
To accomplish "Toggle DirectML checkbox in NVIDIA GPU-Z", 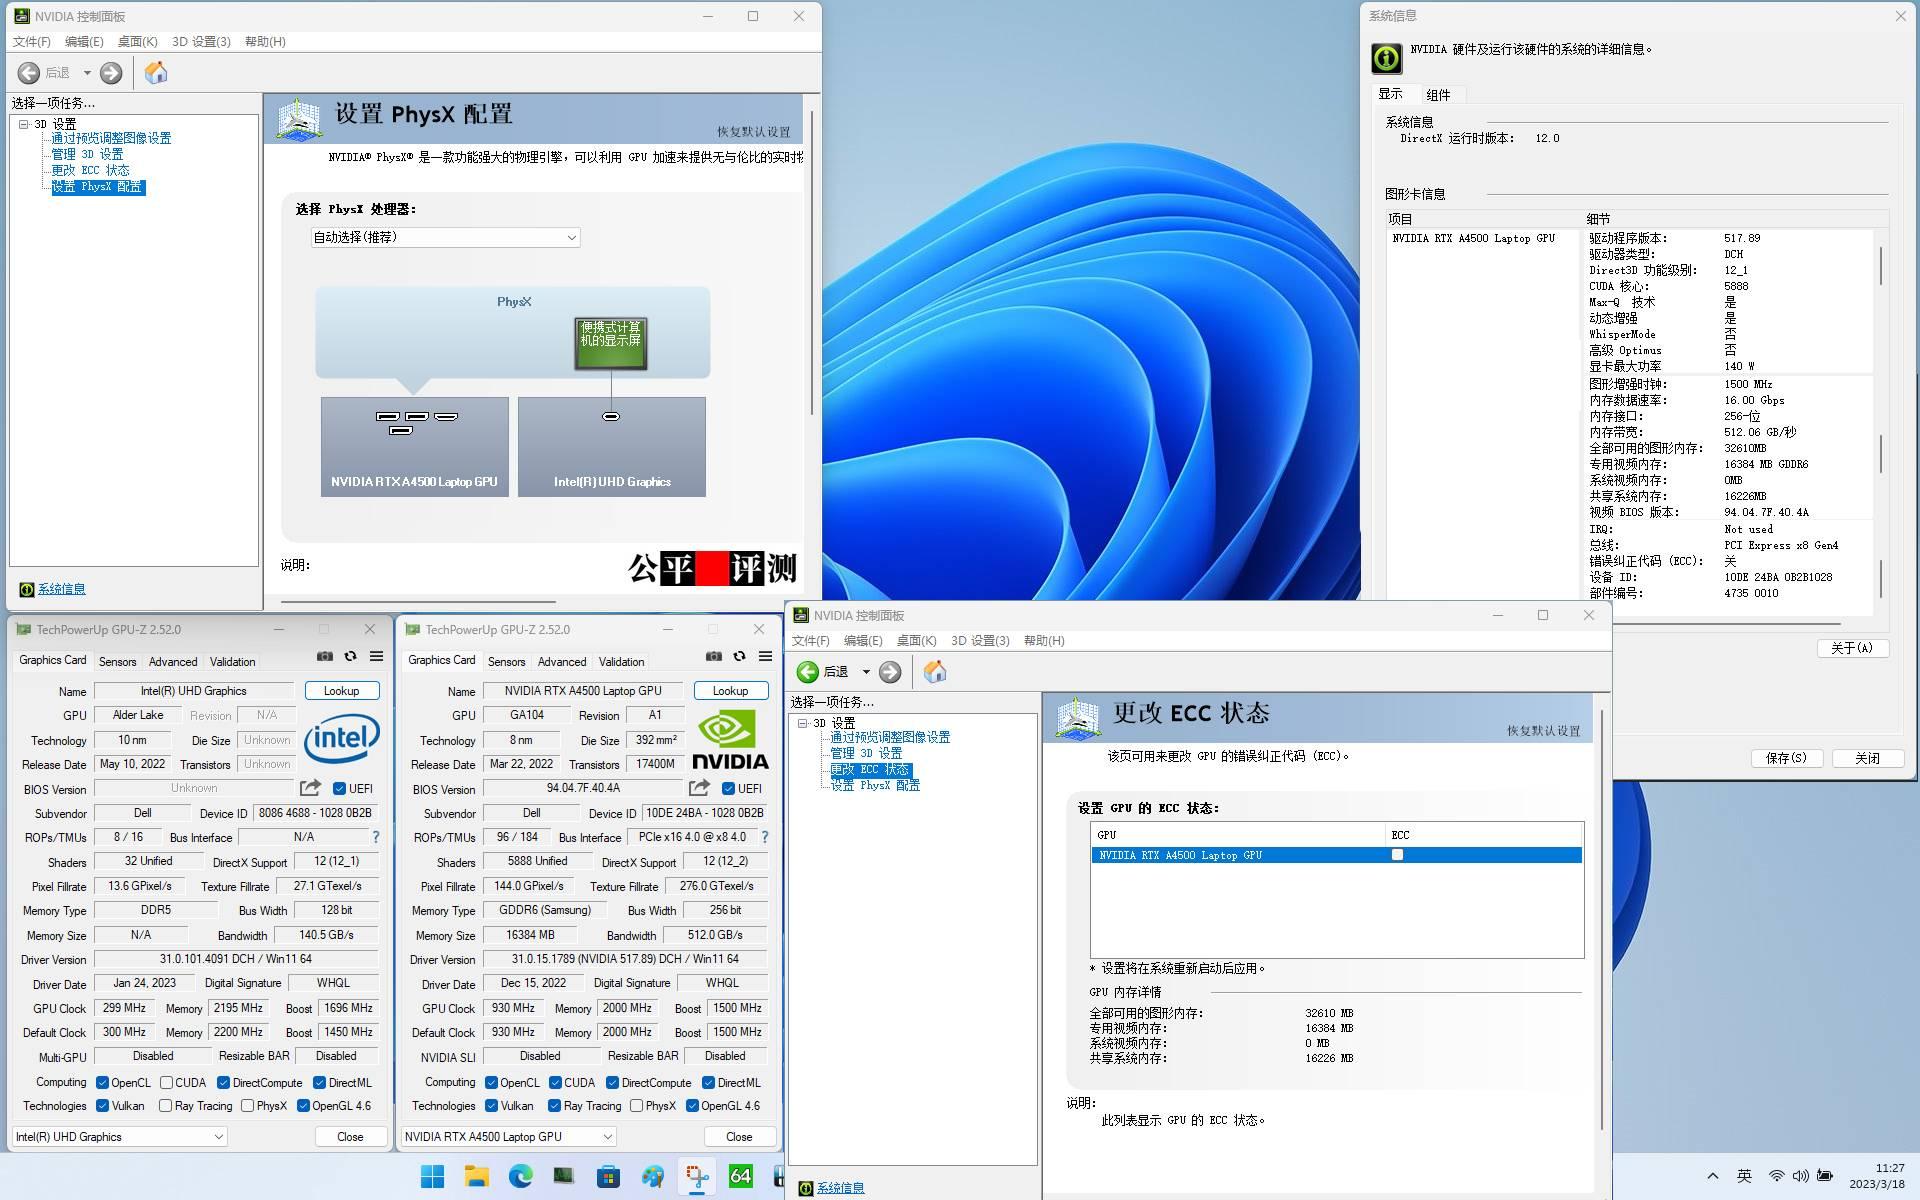I will point(708,1083).
